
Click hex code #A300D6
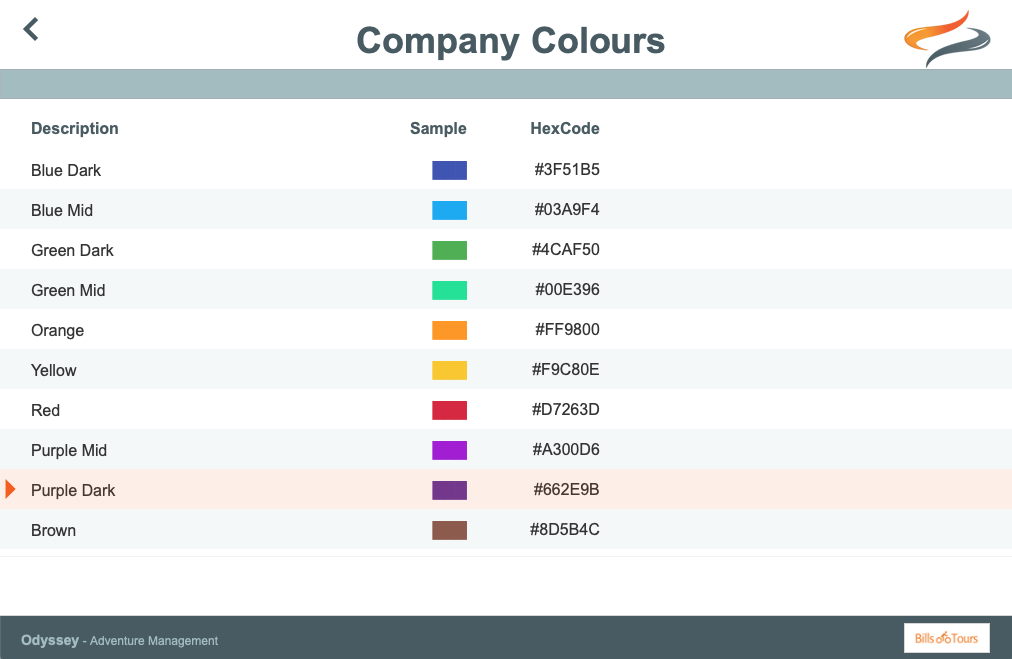point(566,450)
